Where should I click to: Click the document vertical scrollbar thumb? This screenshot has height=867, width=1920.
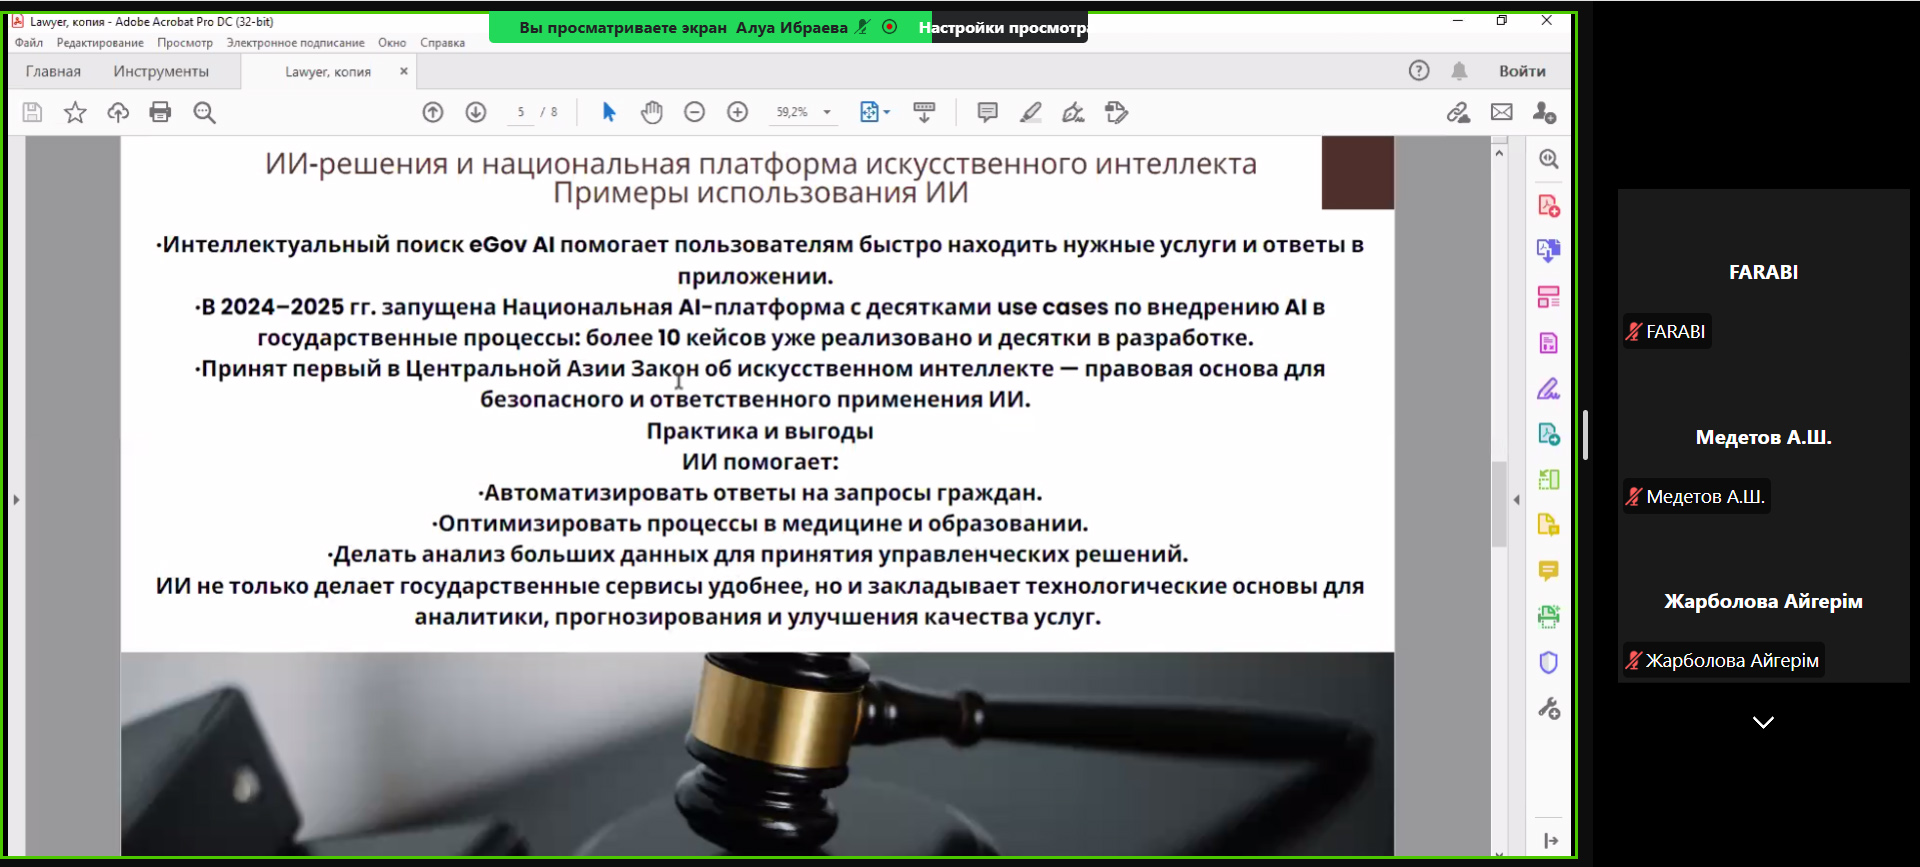(x=1498, y=504)
